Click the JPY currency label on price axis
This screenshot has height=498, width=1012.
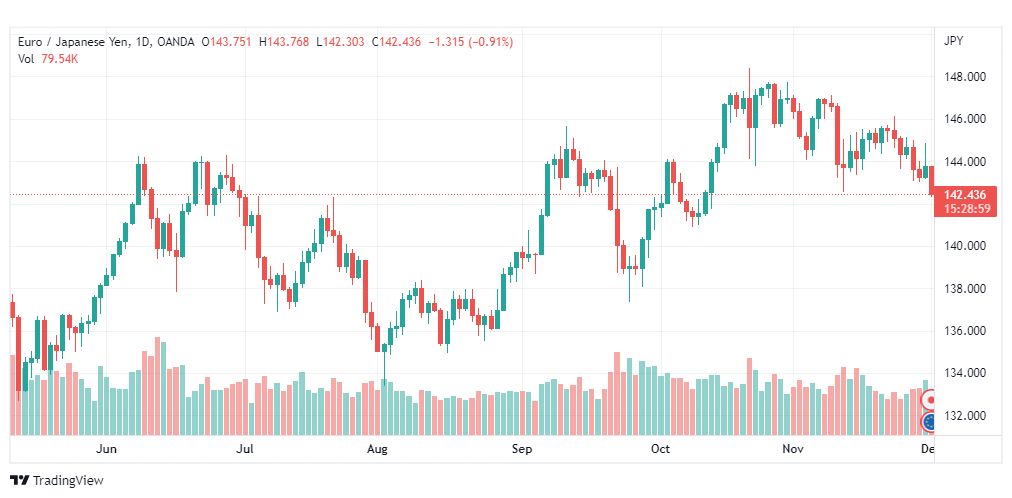[953, 41]
